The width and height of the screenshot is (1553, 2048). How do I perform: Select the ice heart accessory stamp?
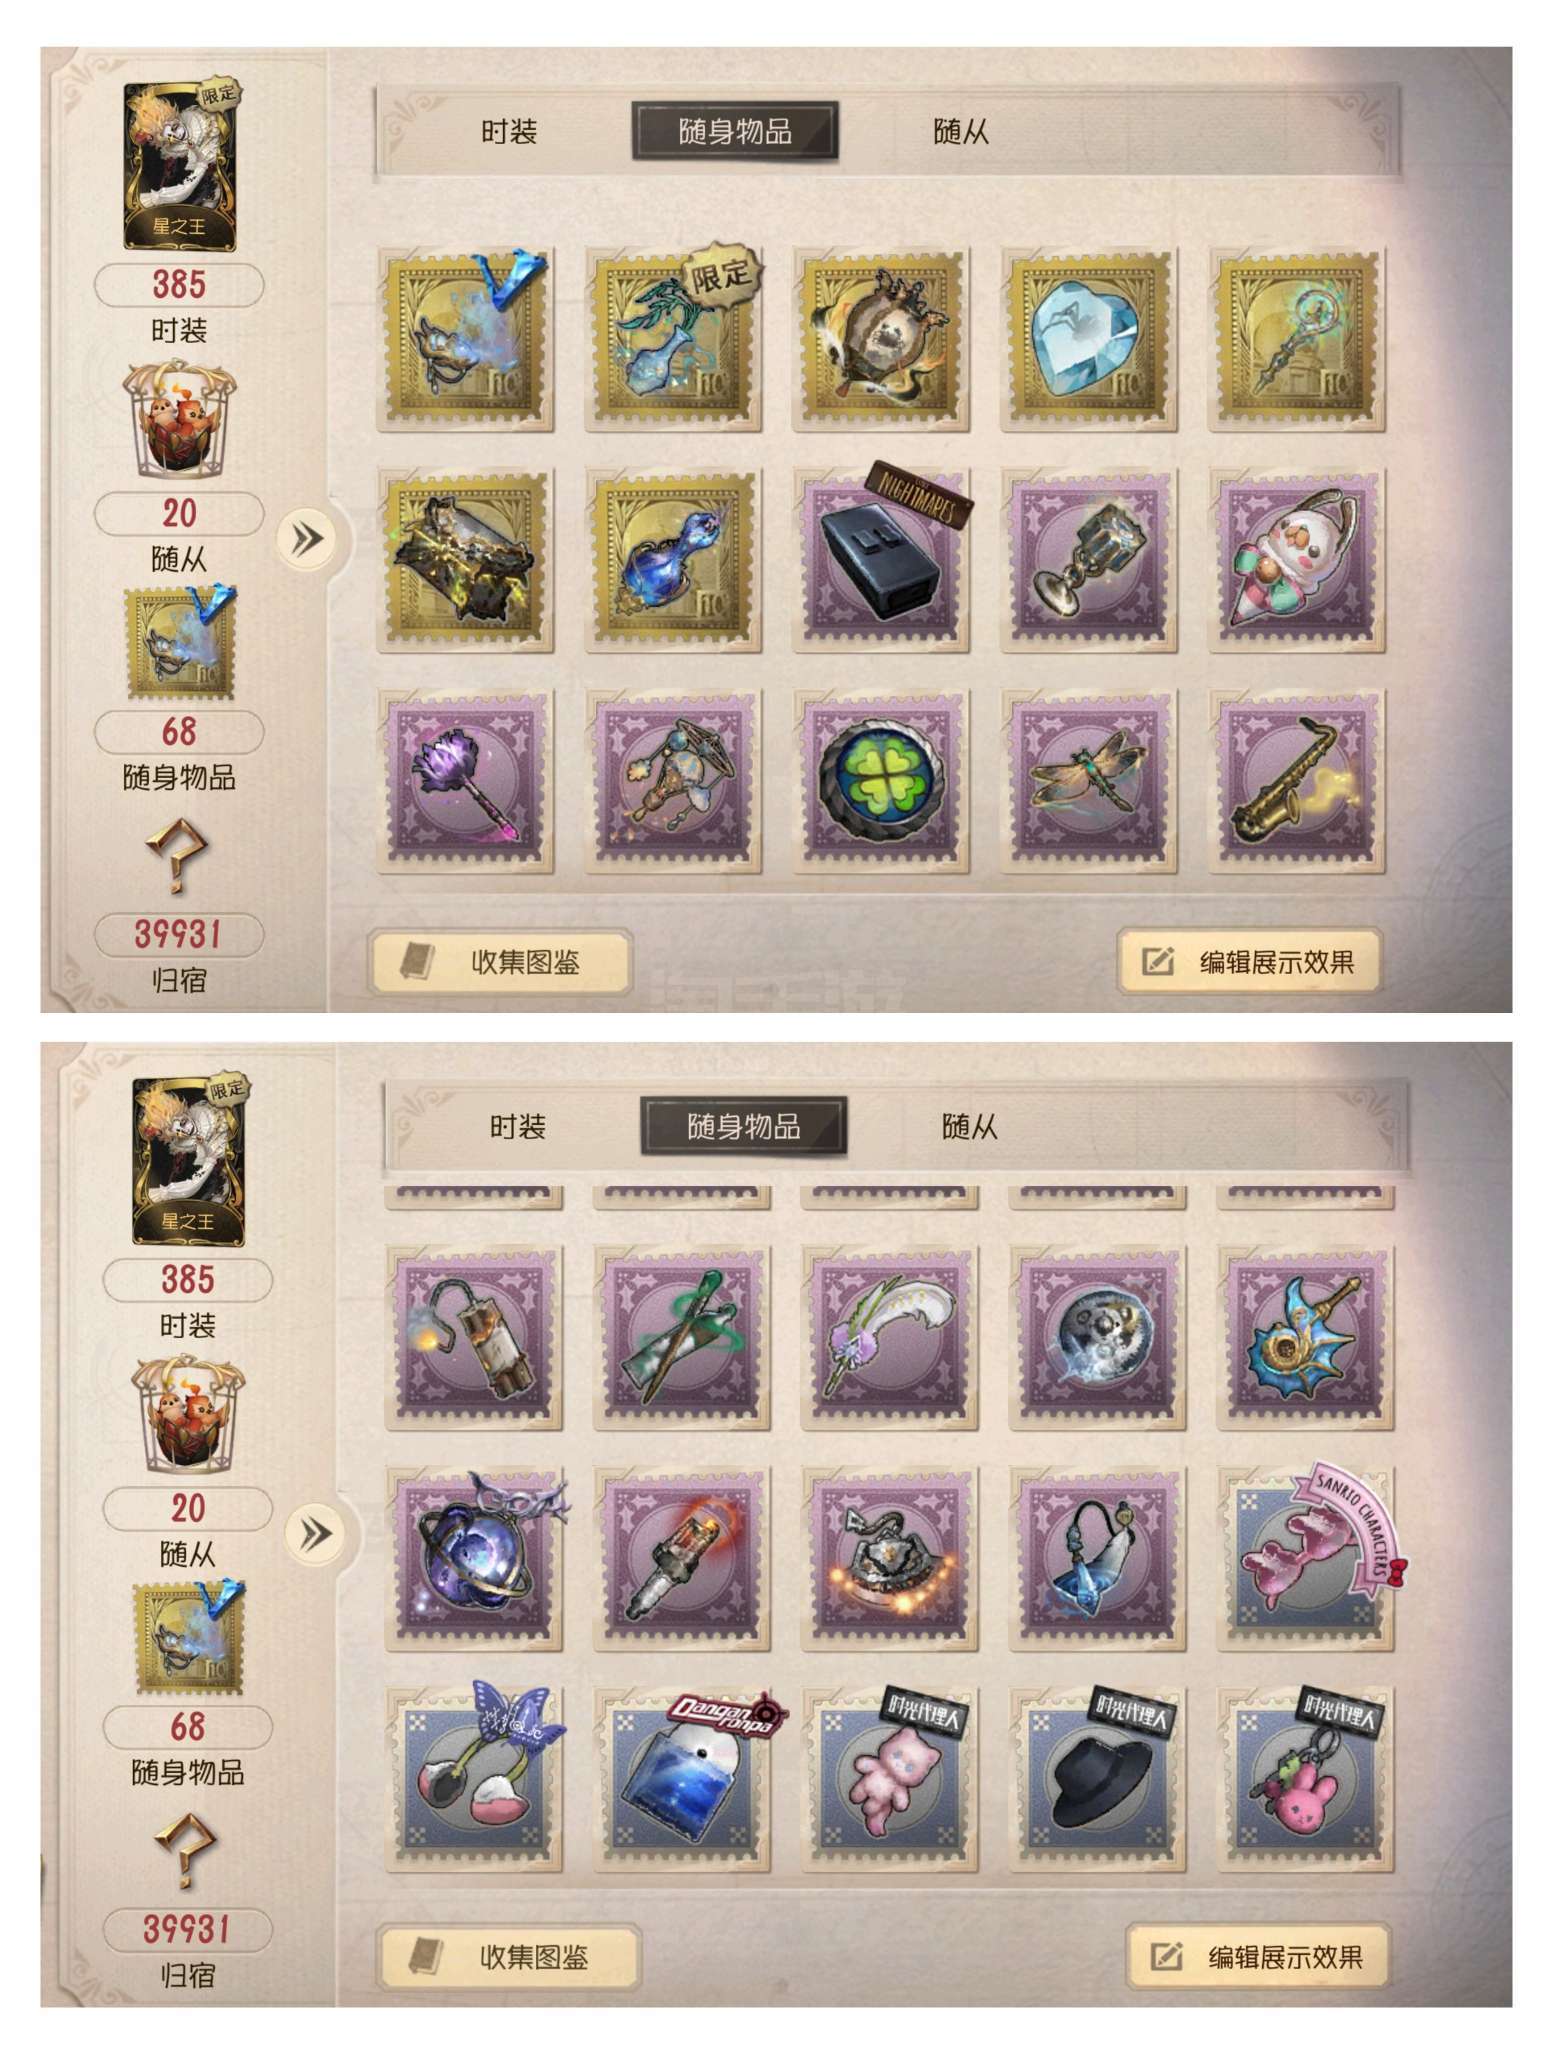(x=1089, y=341)
